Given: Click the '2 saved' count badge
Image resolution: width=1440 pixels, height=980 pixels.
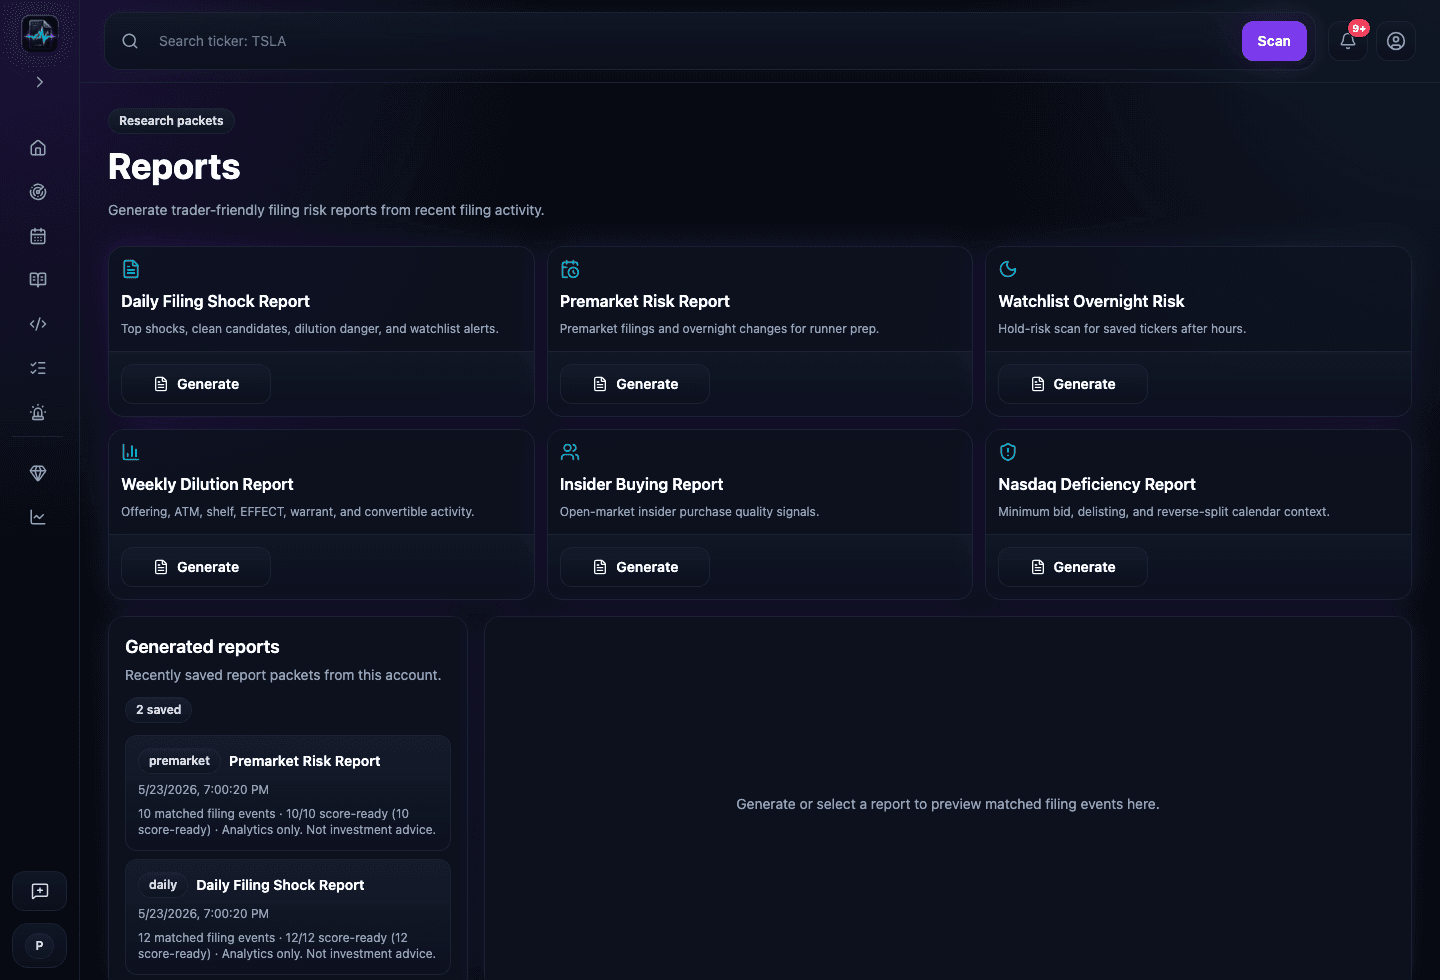Looking at the screenshot, I should [159, 710].
